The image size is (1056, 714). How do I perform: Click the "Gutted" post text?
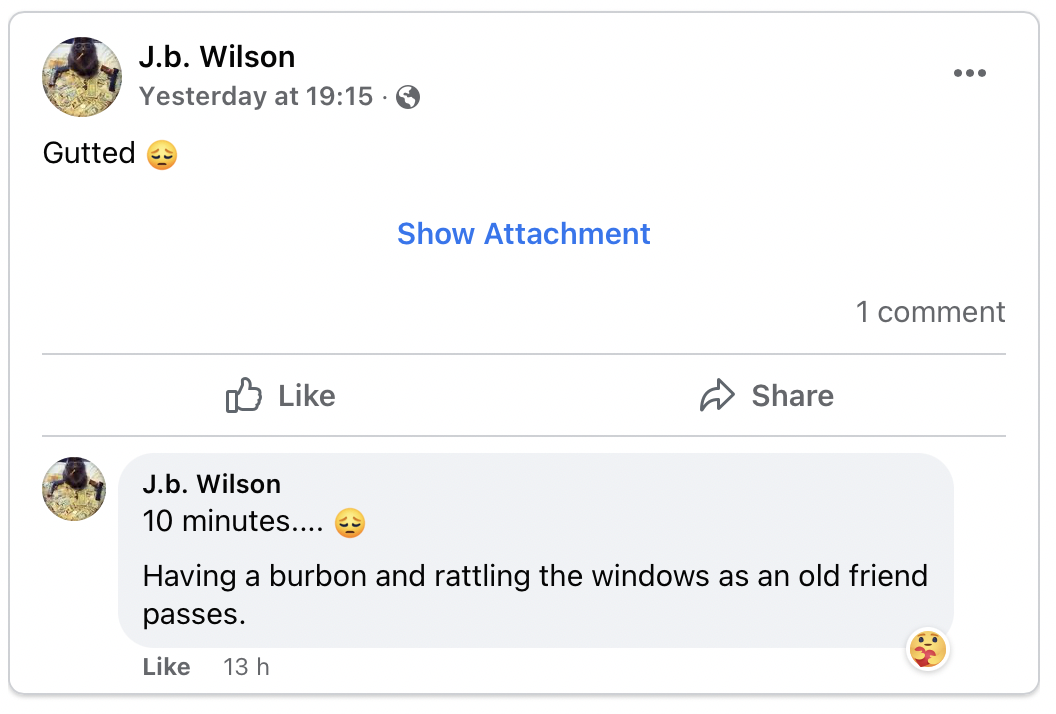click(x=89, y=154)
